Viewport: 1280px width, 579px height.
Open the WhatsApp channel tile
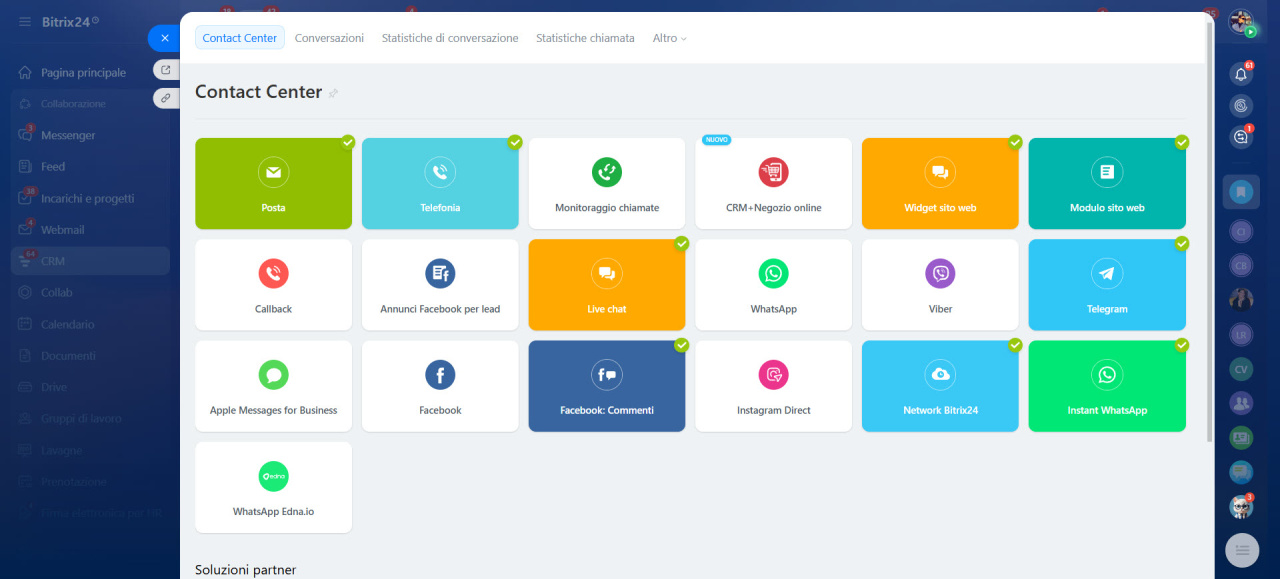773,285
